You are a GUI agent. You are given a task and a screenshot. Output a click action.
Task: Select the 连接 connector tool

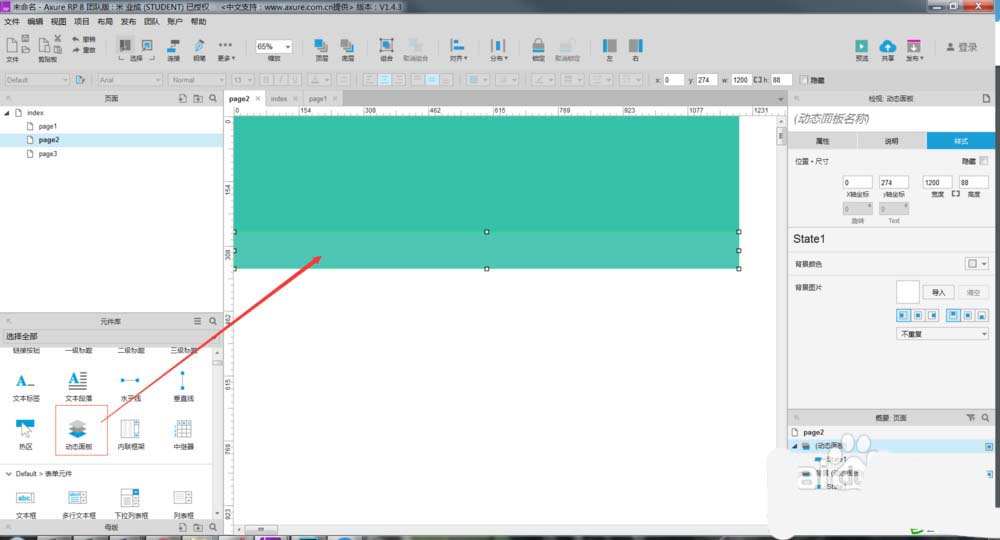pos(173,50)
